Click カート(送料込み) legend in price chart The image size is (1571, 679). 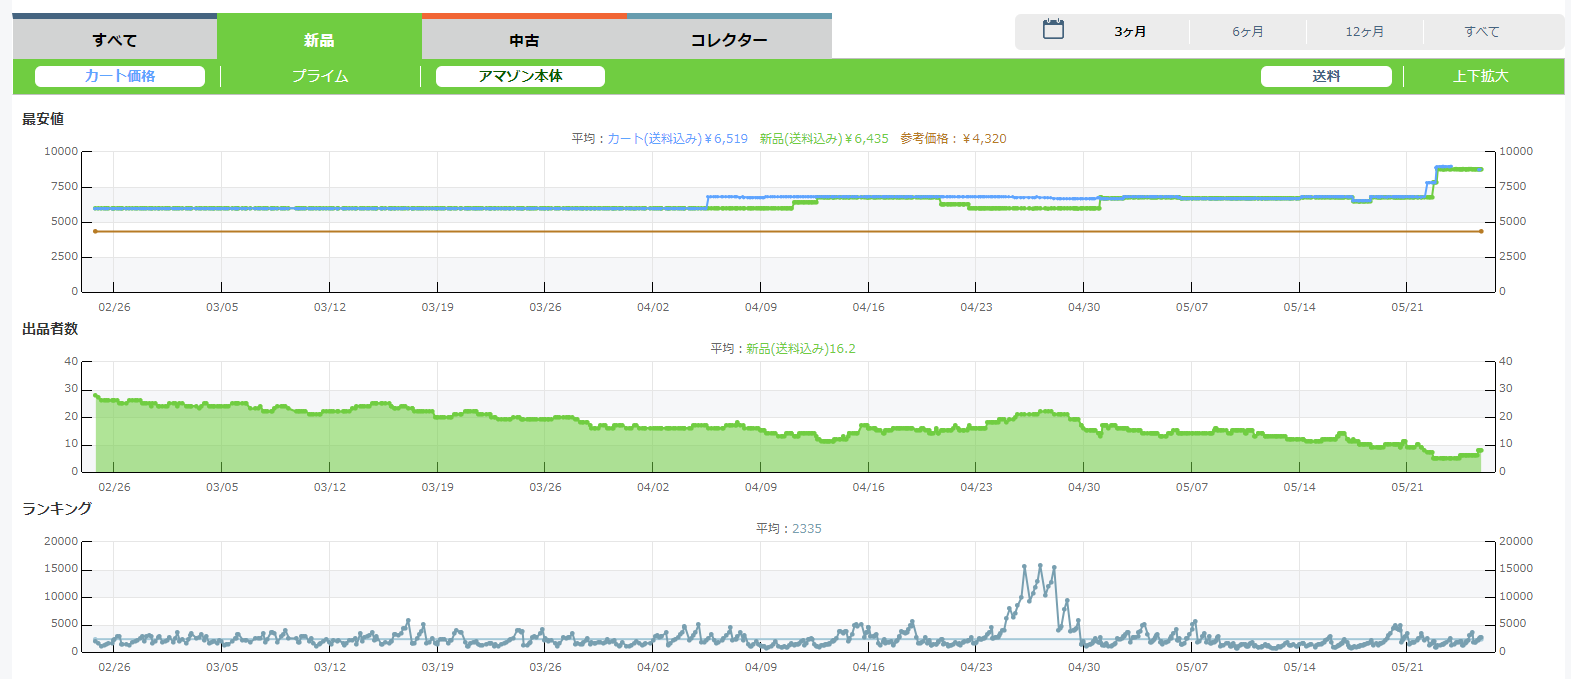pos(677,139)
